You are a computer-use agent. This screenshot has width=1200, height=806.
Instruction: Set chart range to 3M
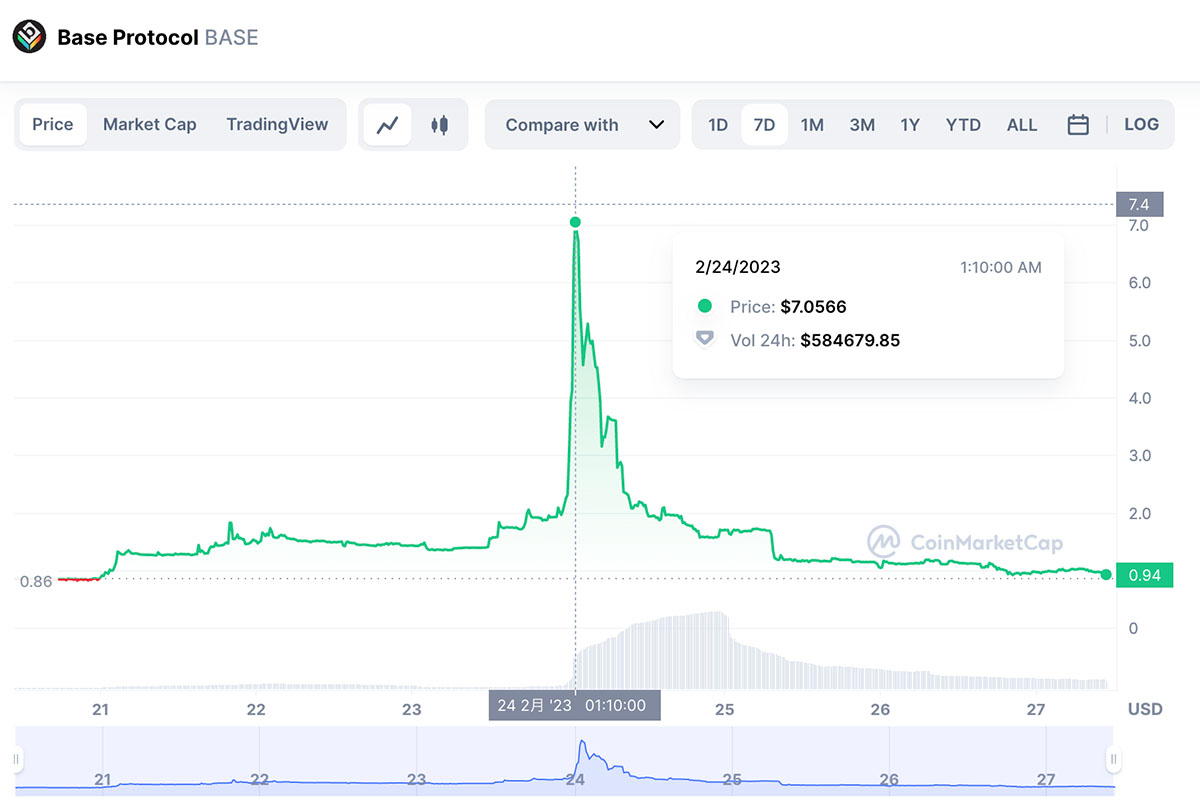point(862,125)
